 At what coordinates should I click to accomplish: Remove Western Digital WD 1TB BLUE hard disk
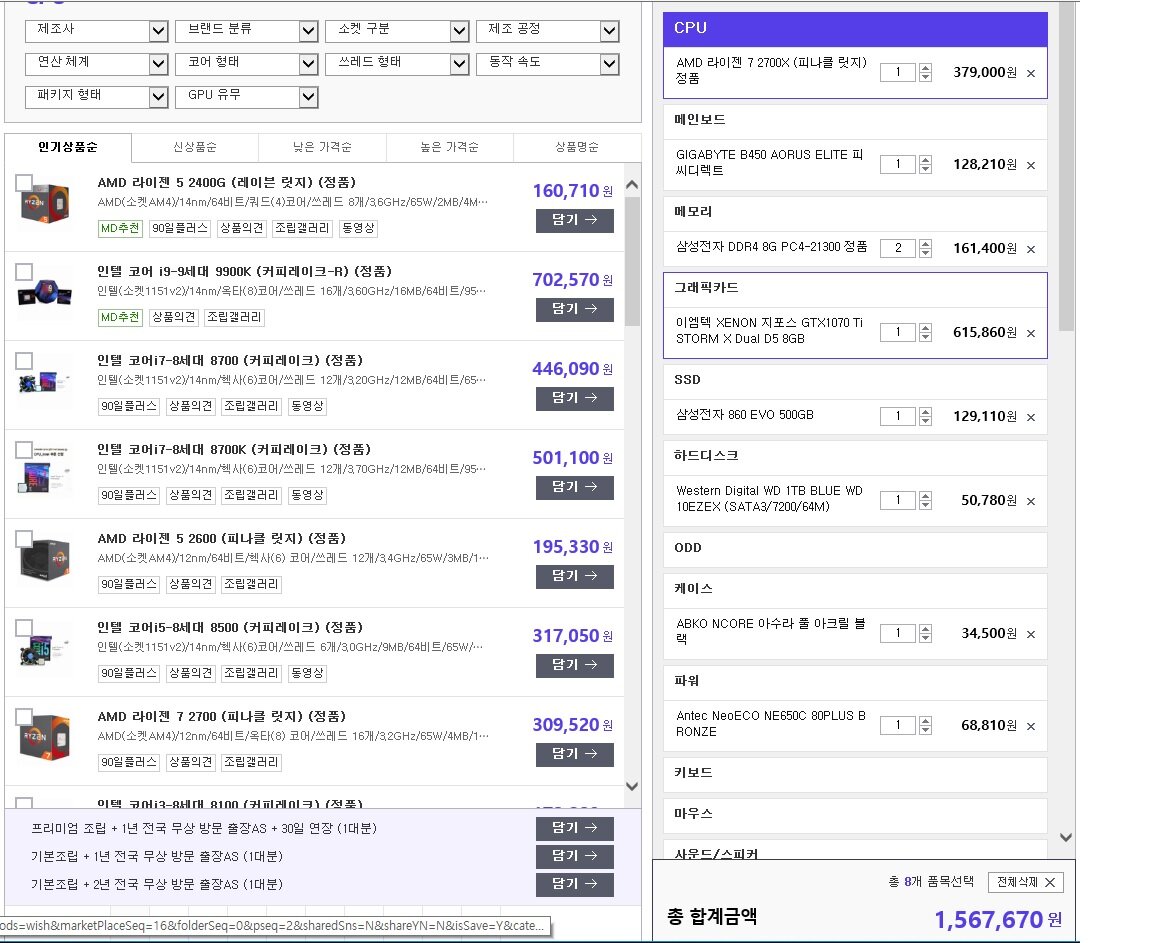(1031, 502)
